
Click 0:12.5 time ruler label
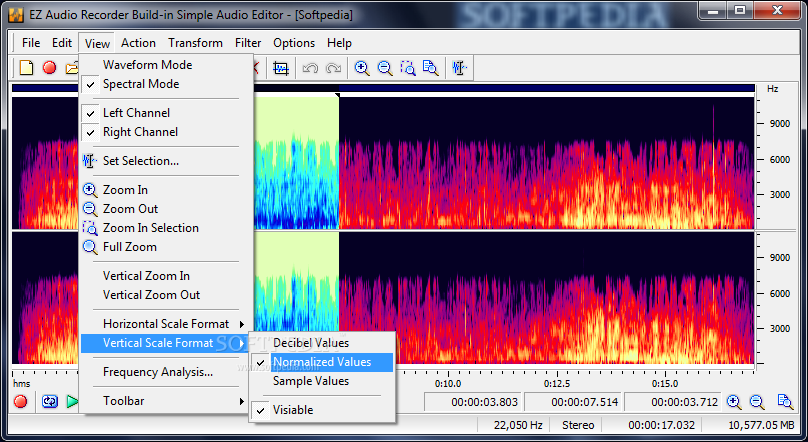click(557, 384)
